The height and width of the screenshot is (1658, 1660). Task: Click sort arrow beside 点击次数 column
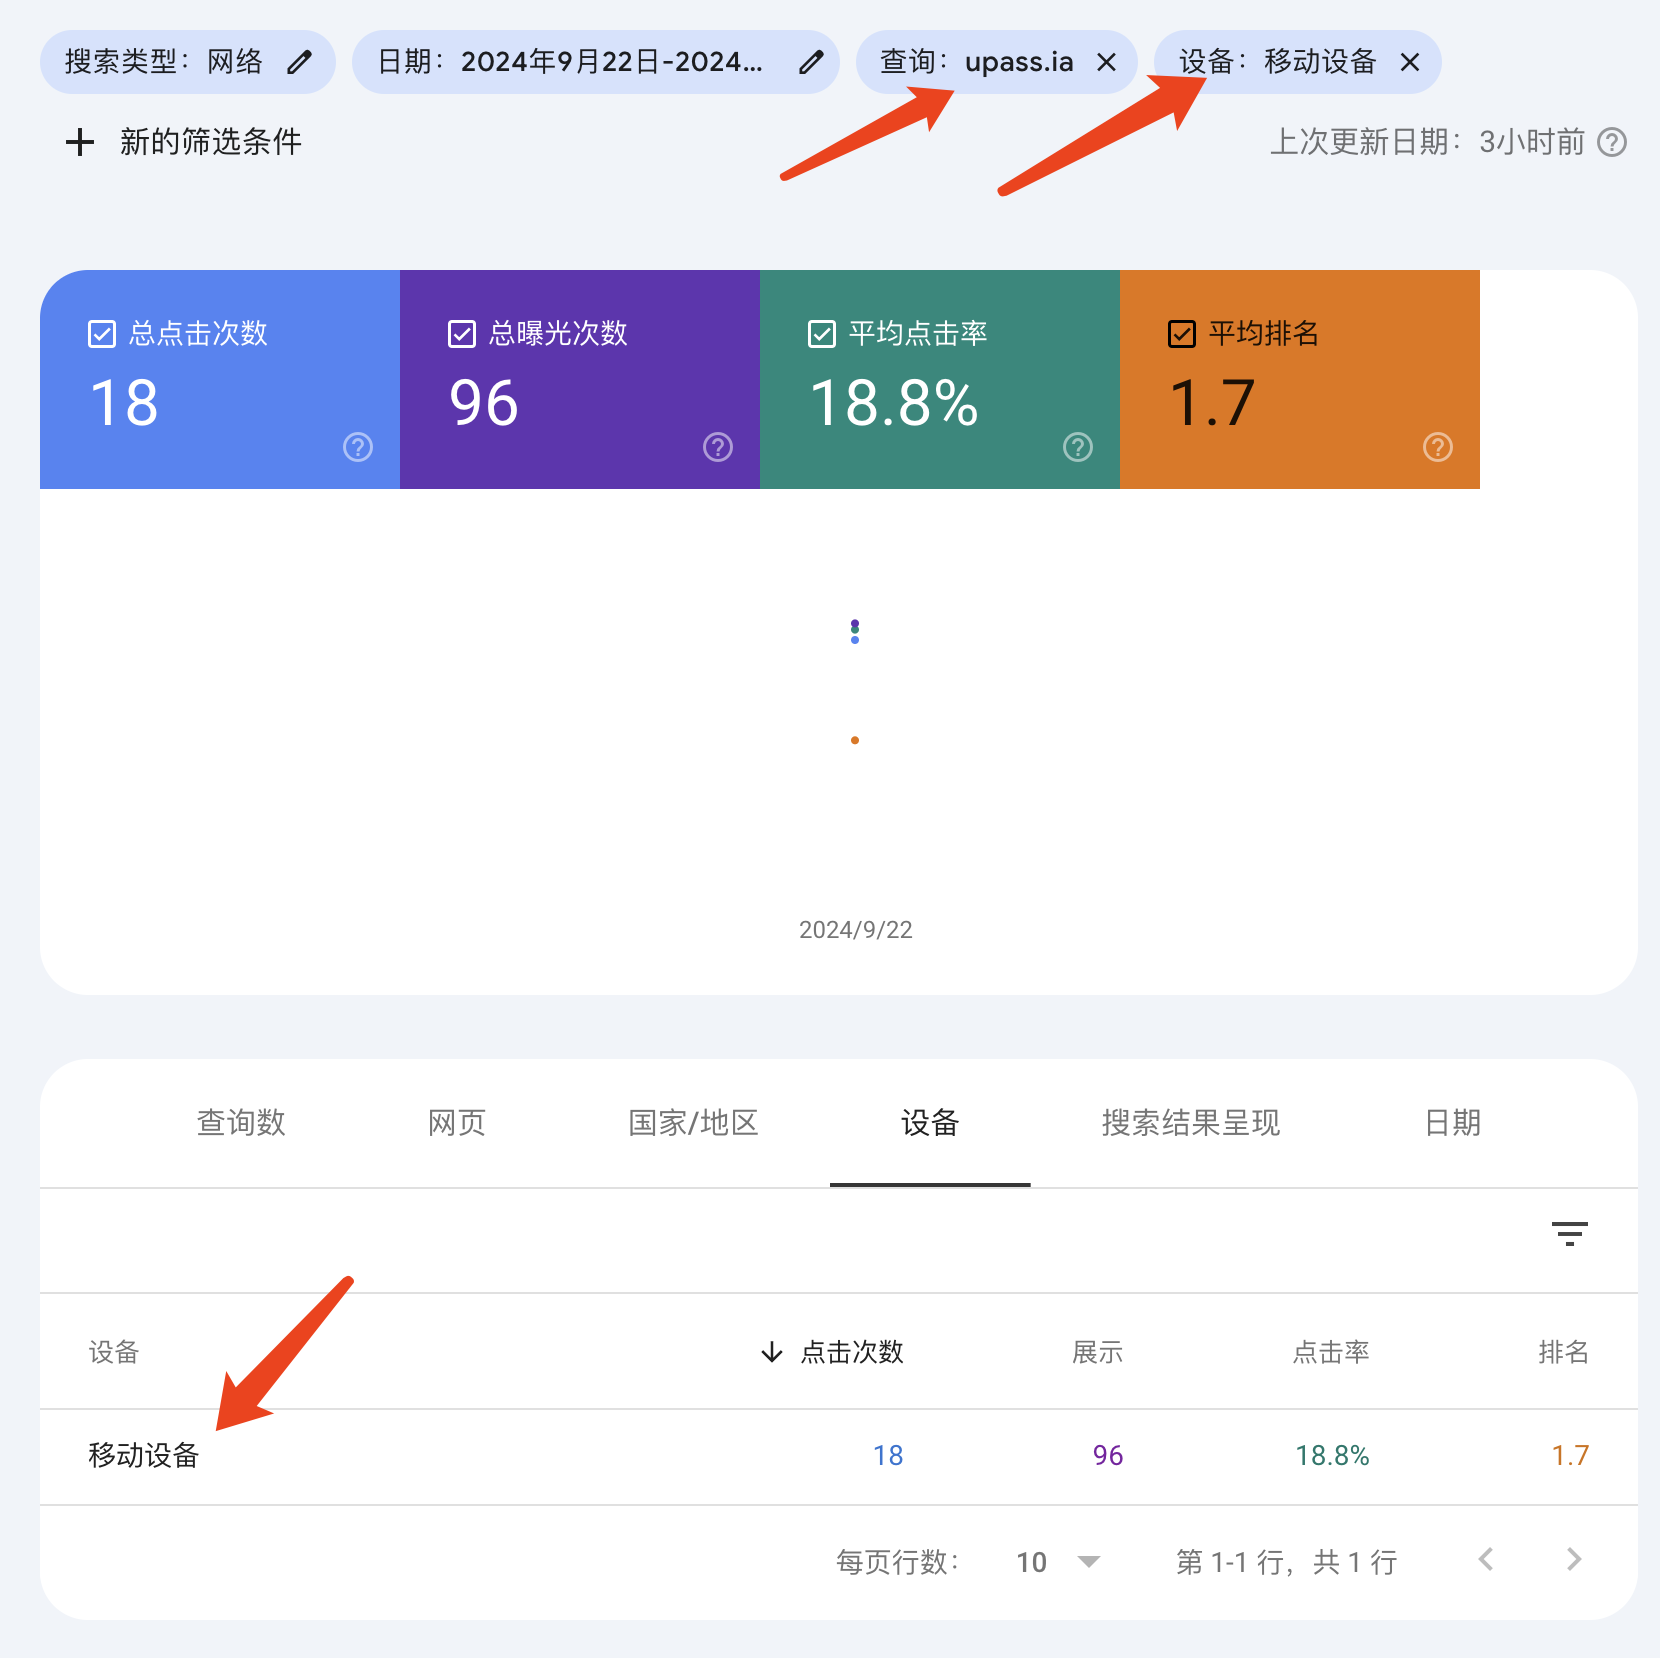click(771, 1352)
